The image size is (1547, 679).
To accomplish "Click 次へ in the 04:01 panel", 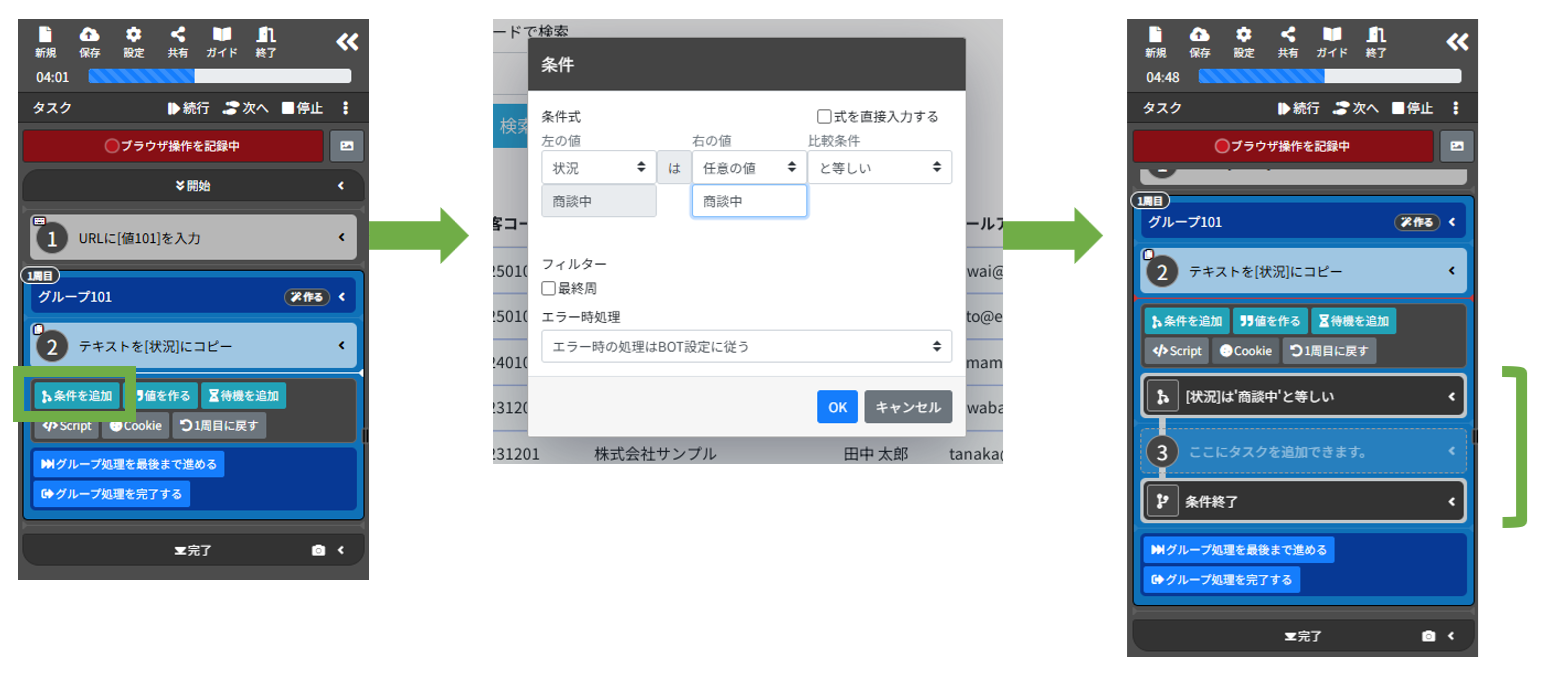I will 245,108.
